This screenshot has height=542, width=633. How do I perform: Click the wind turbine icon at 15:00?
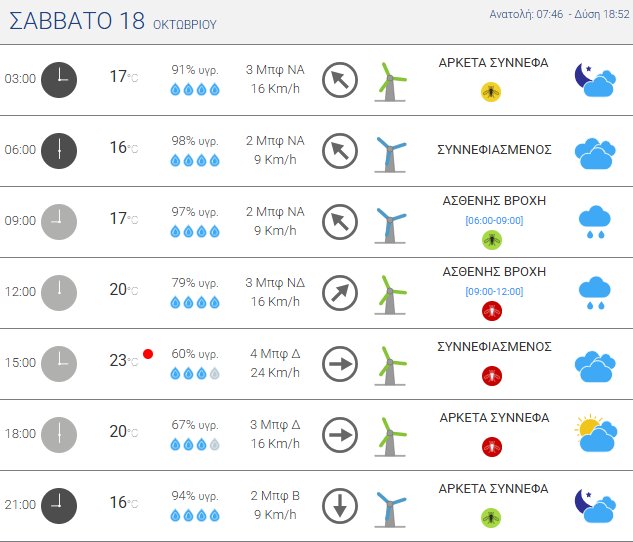pyautogui.click(x=391, y=363)
